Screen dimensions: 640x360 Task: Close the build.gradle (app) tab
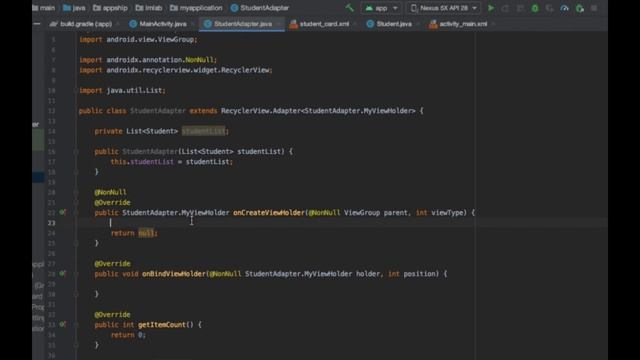pos(119,24)
